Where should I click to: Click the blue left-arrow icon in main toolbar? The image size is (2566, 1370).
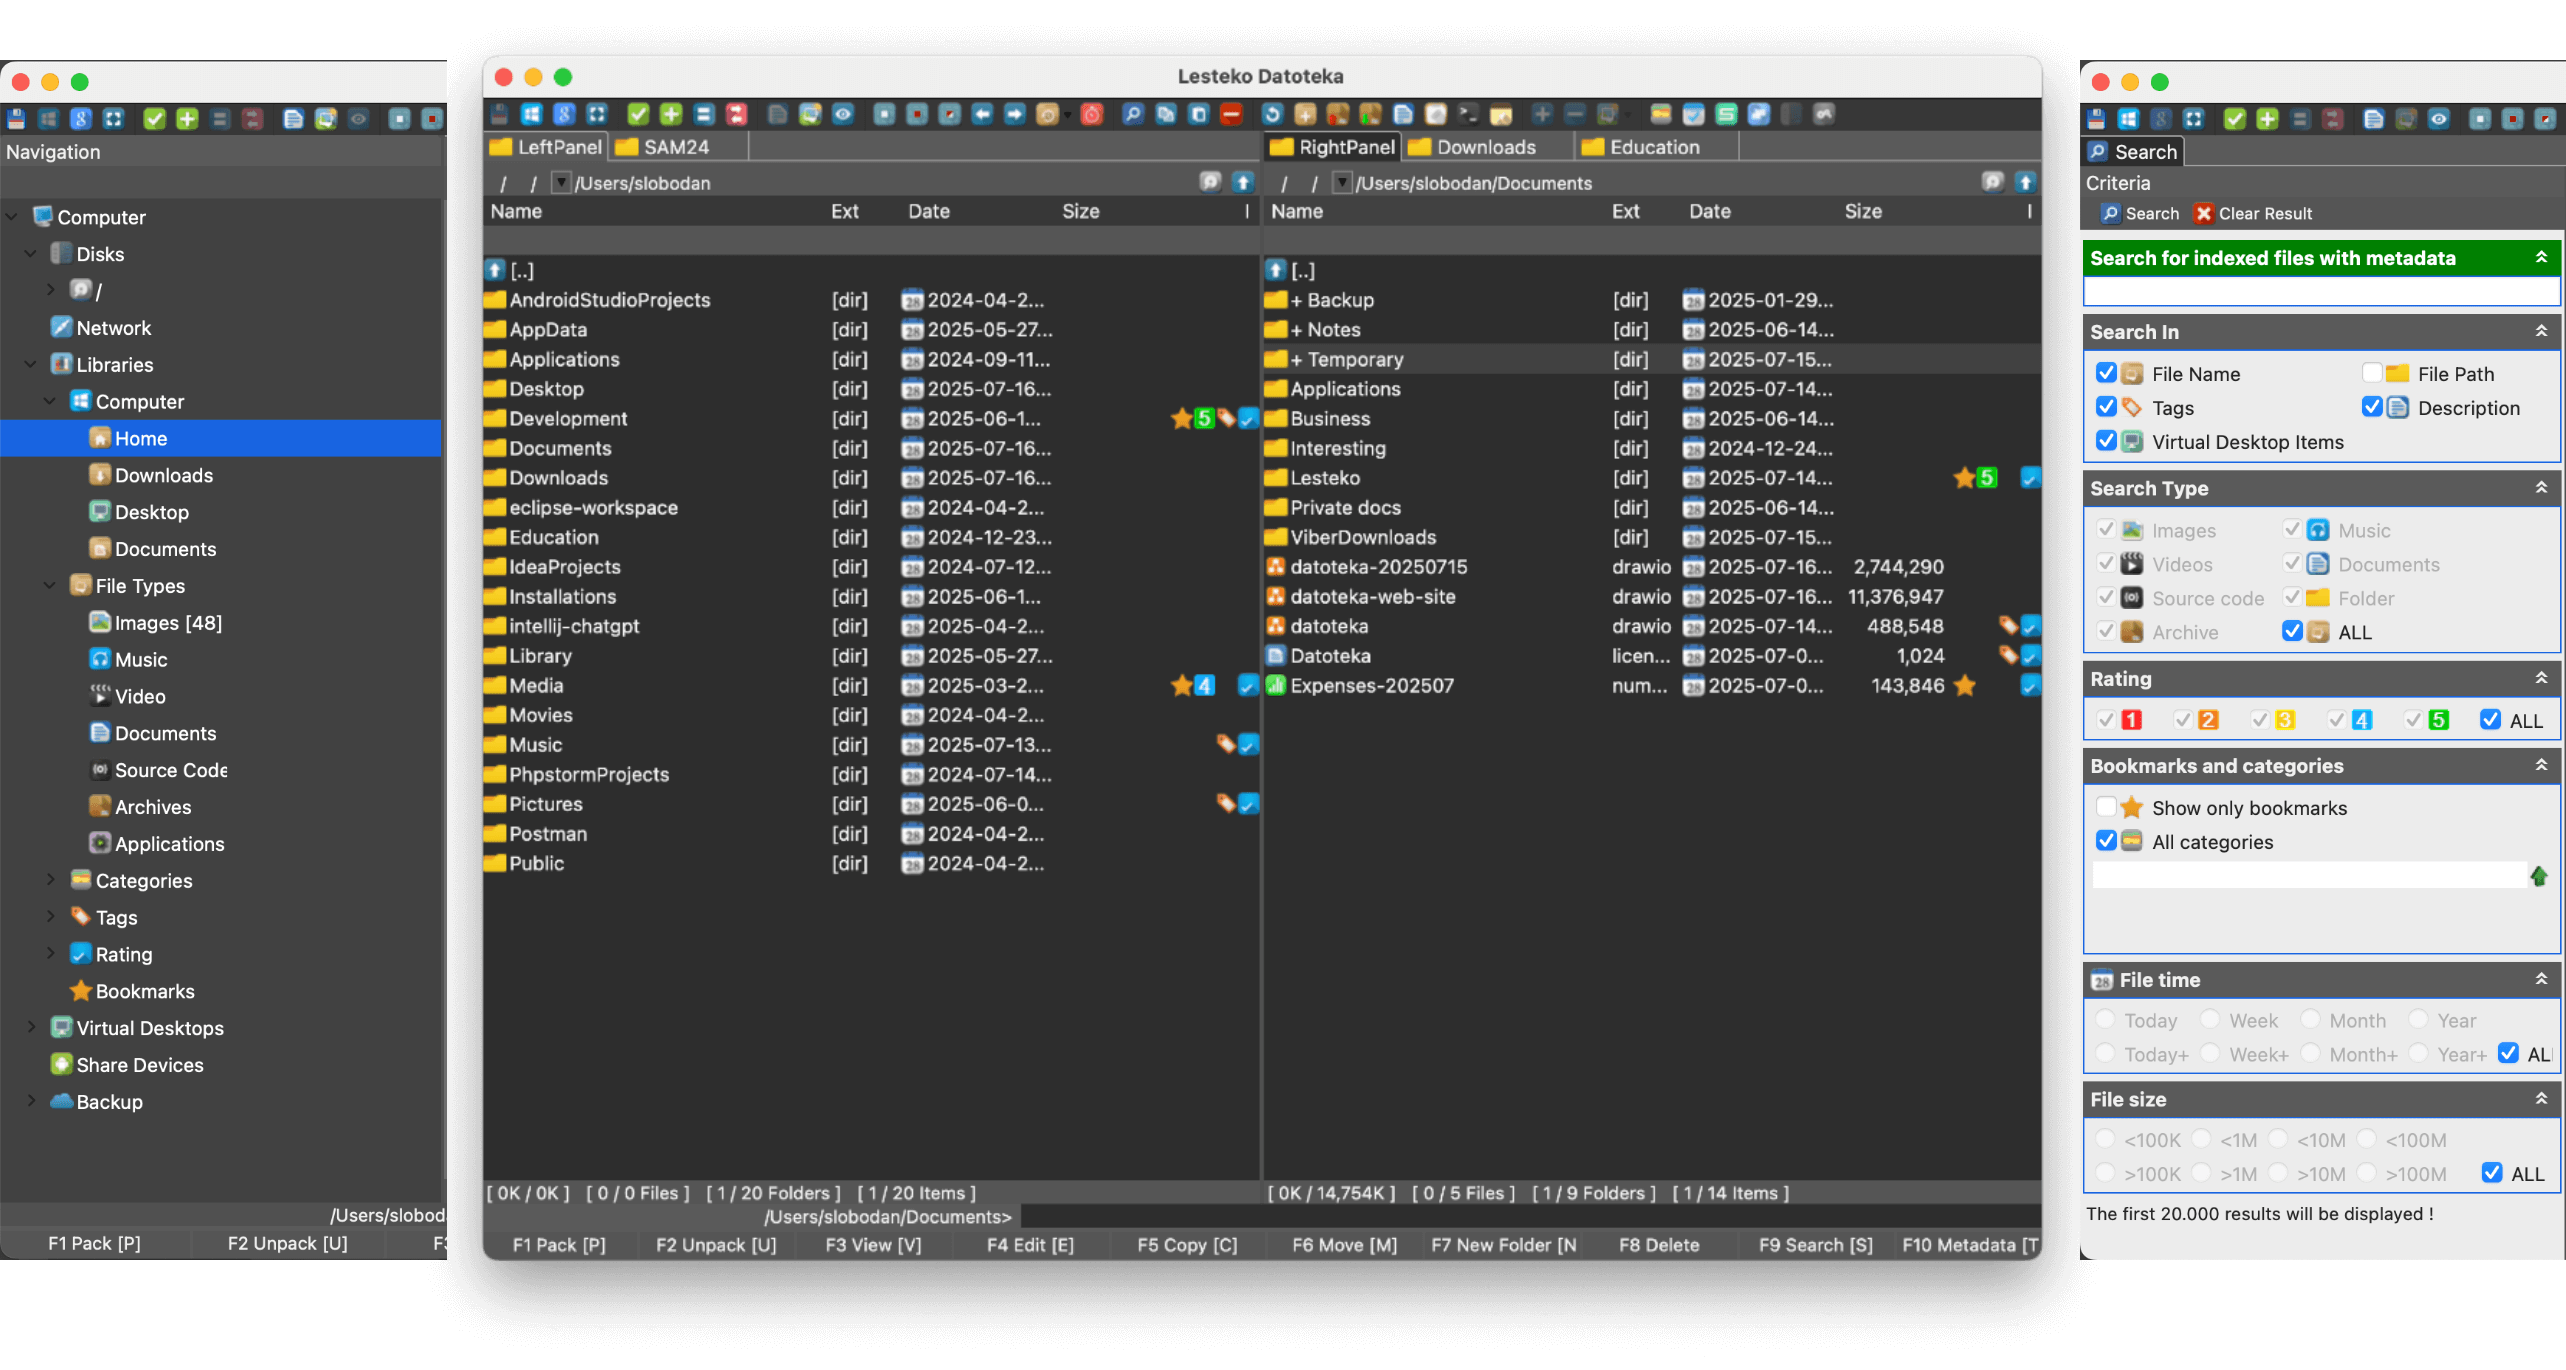[x=983, y=114]
